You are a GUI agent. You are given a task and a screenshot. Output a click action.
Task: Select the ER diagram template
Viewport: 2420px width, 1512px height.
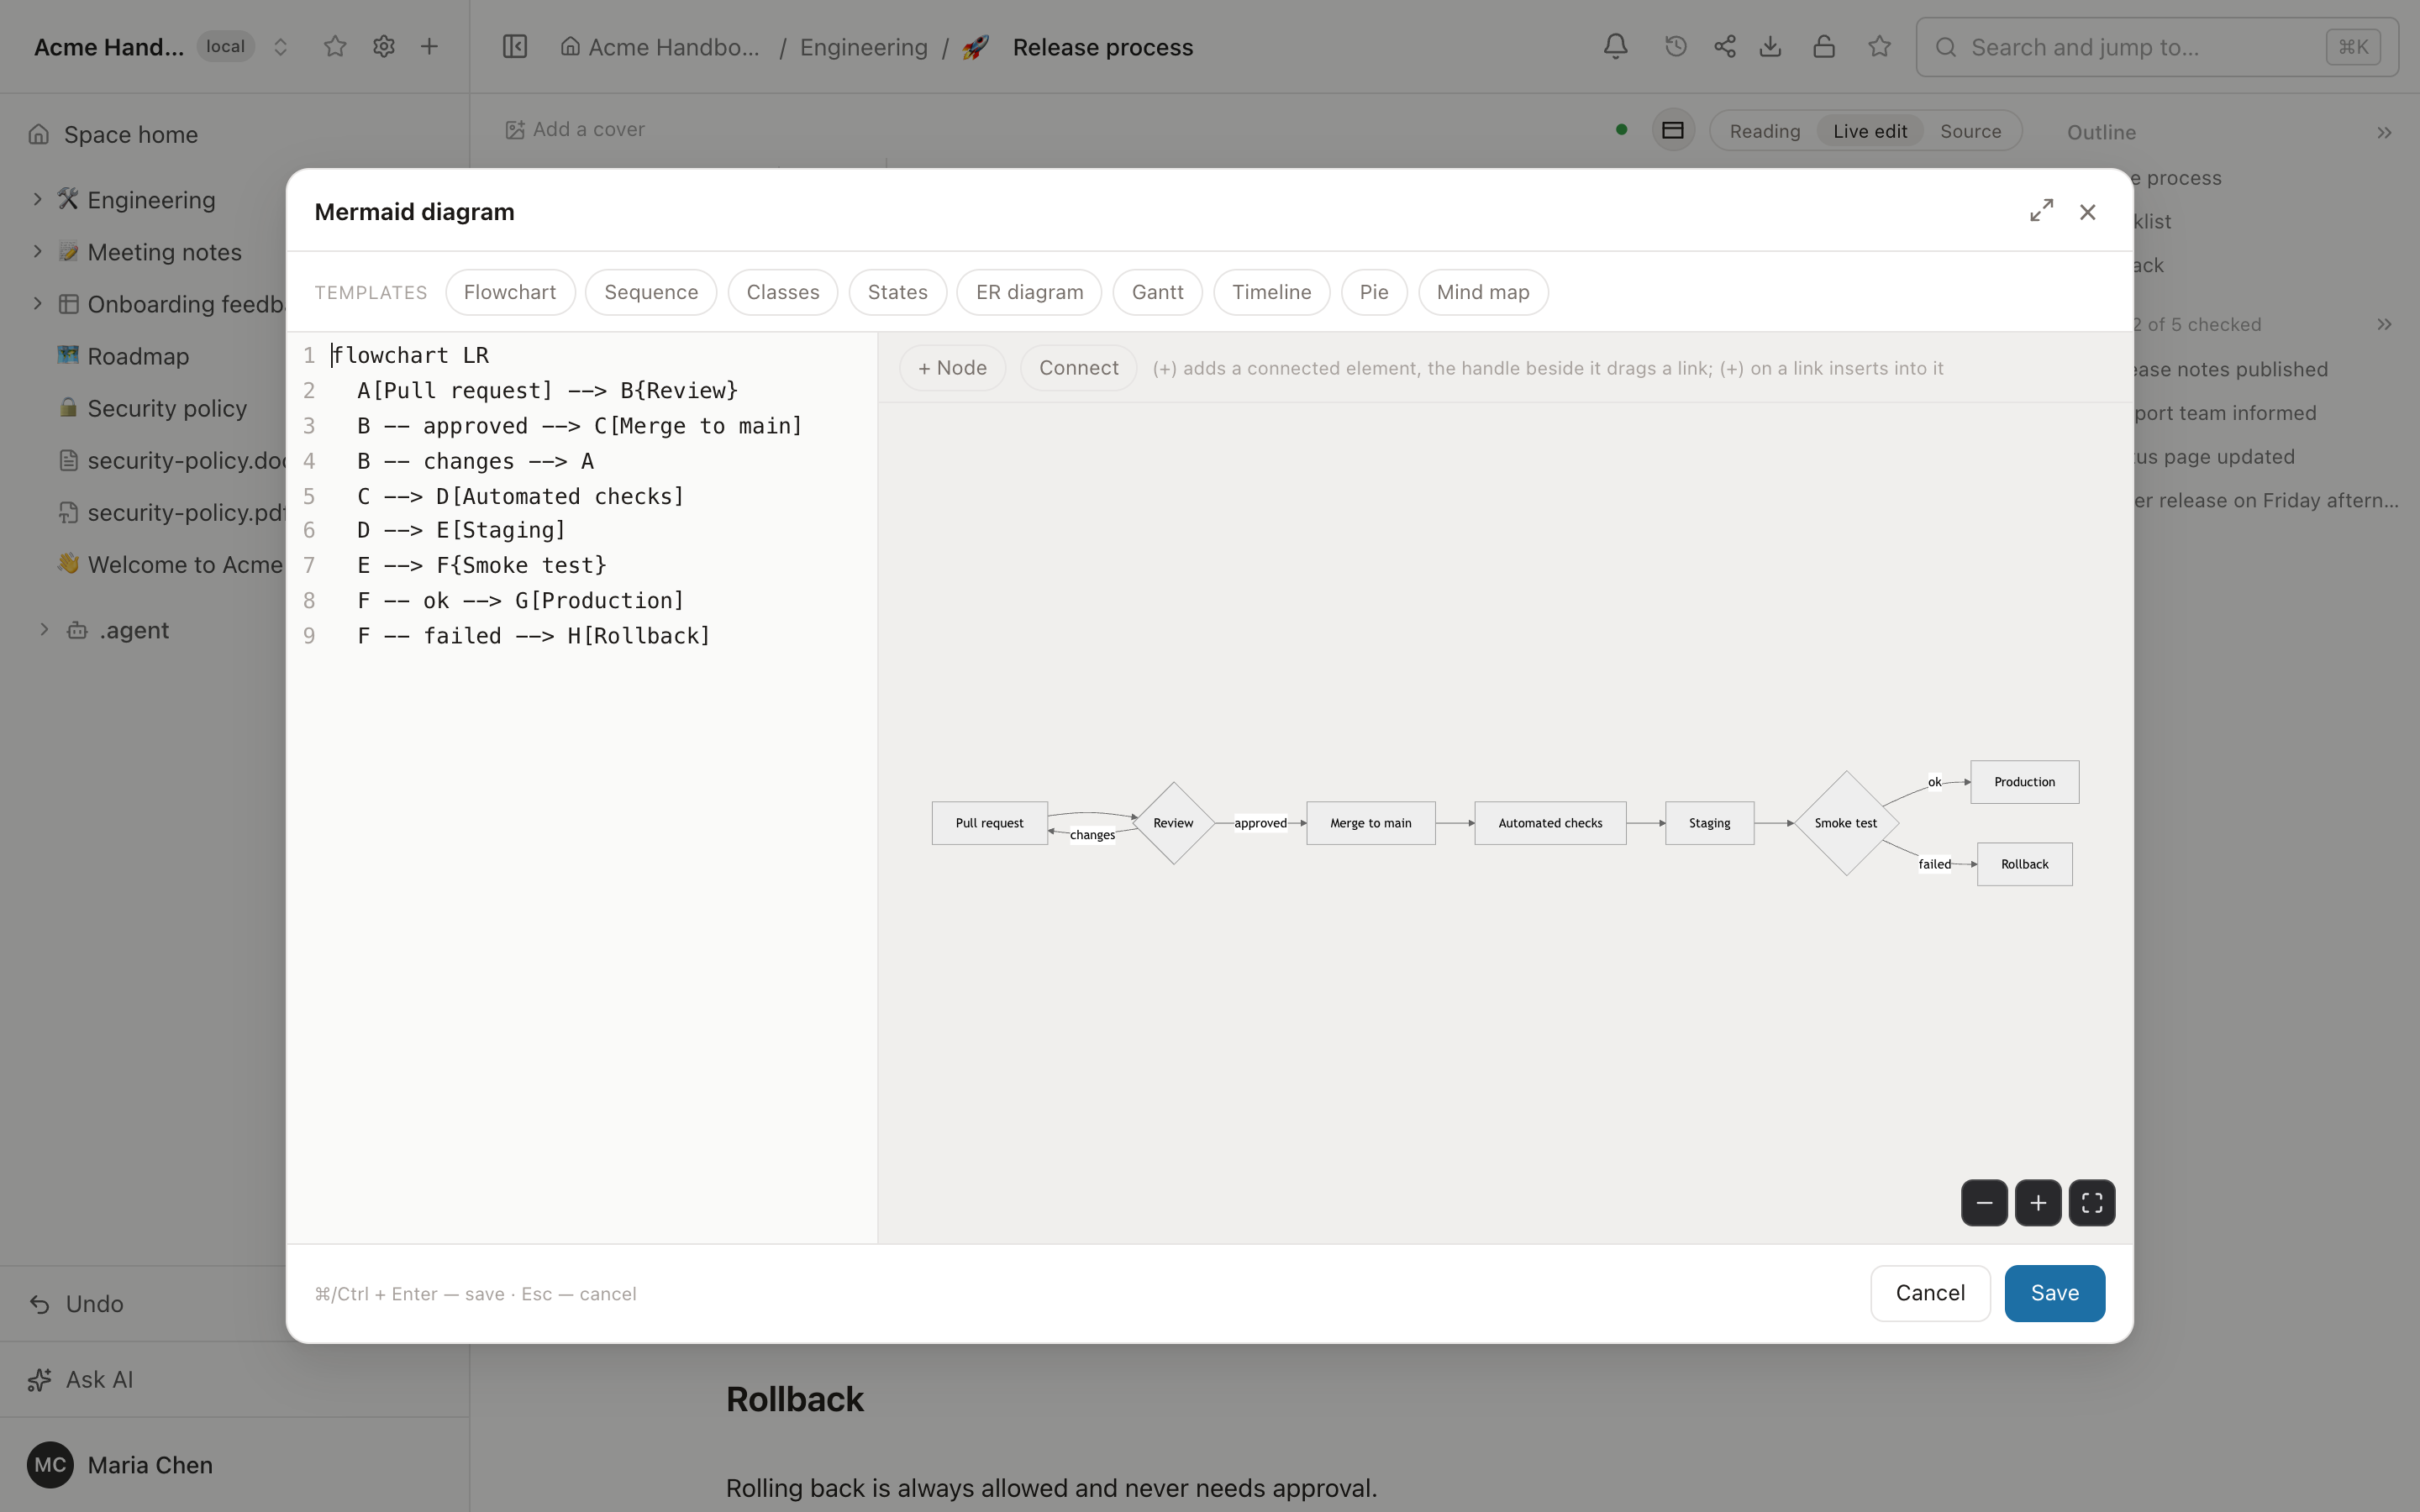coord(1029,292)
